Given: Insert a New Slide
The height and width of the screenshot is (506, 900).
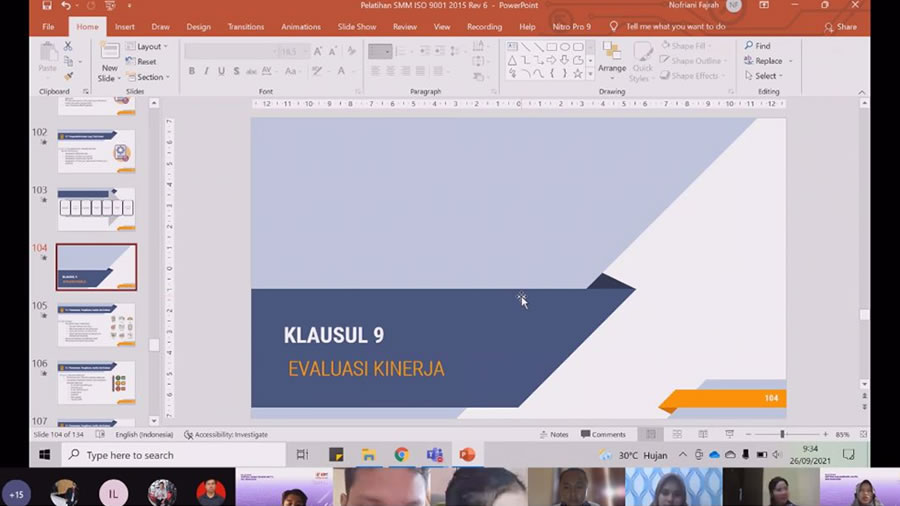Looking at the screenshot, I should 108,61.
